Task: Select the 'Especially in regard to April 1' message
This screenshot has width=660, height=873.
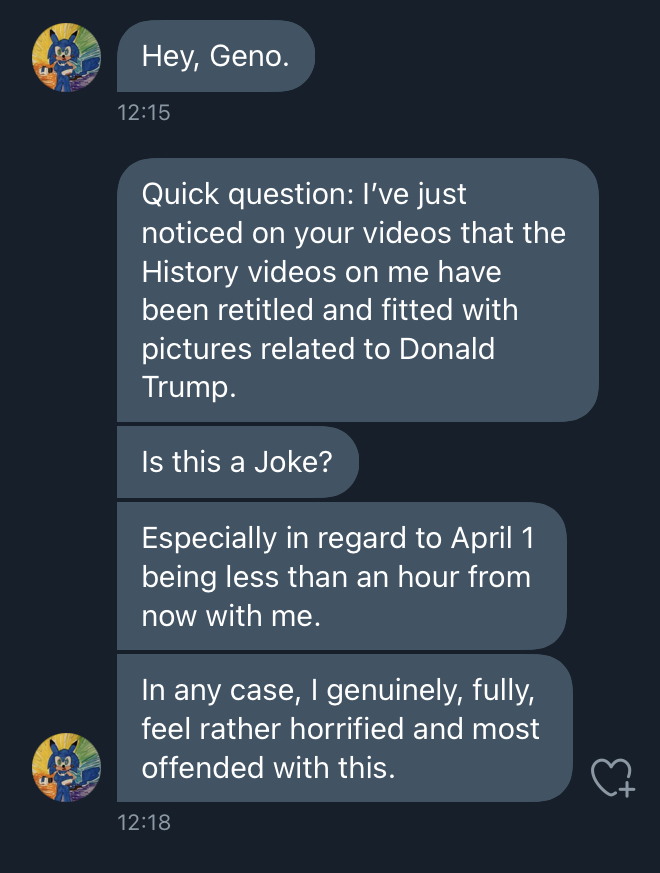Action: click(341, 576)
